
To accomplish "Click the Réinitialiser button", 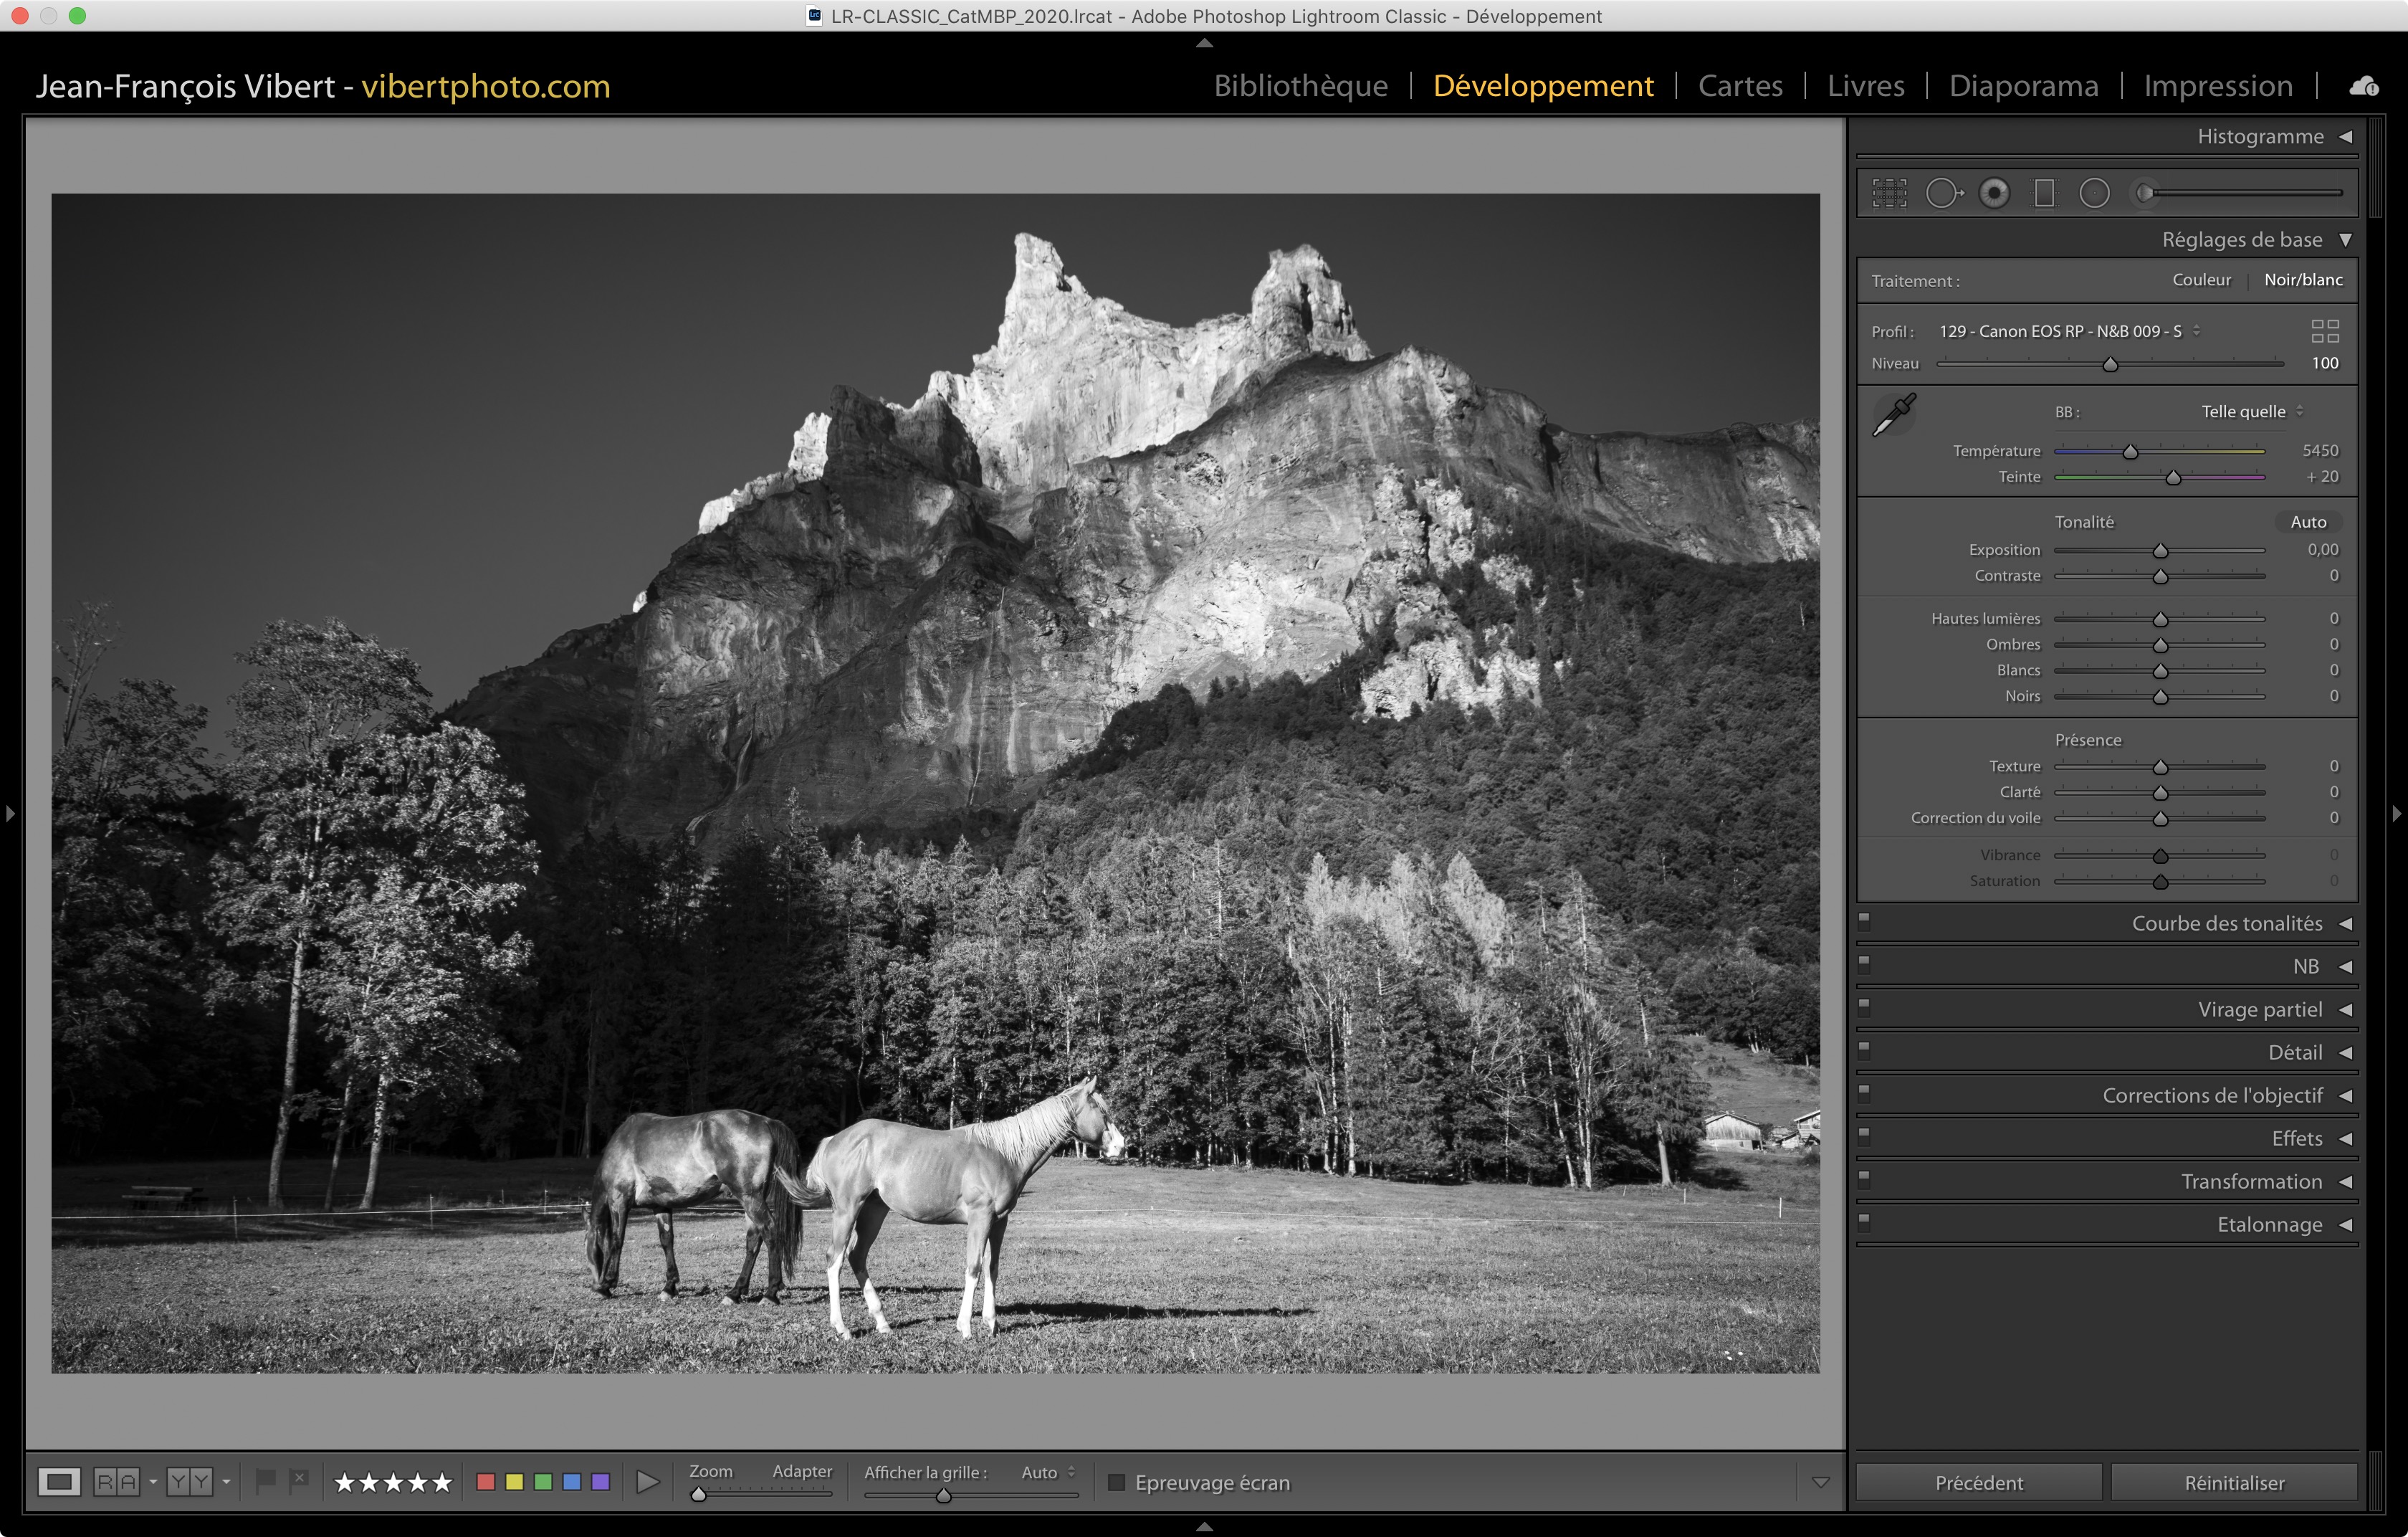I will pos(2234,1483).
